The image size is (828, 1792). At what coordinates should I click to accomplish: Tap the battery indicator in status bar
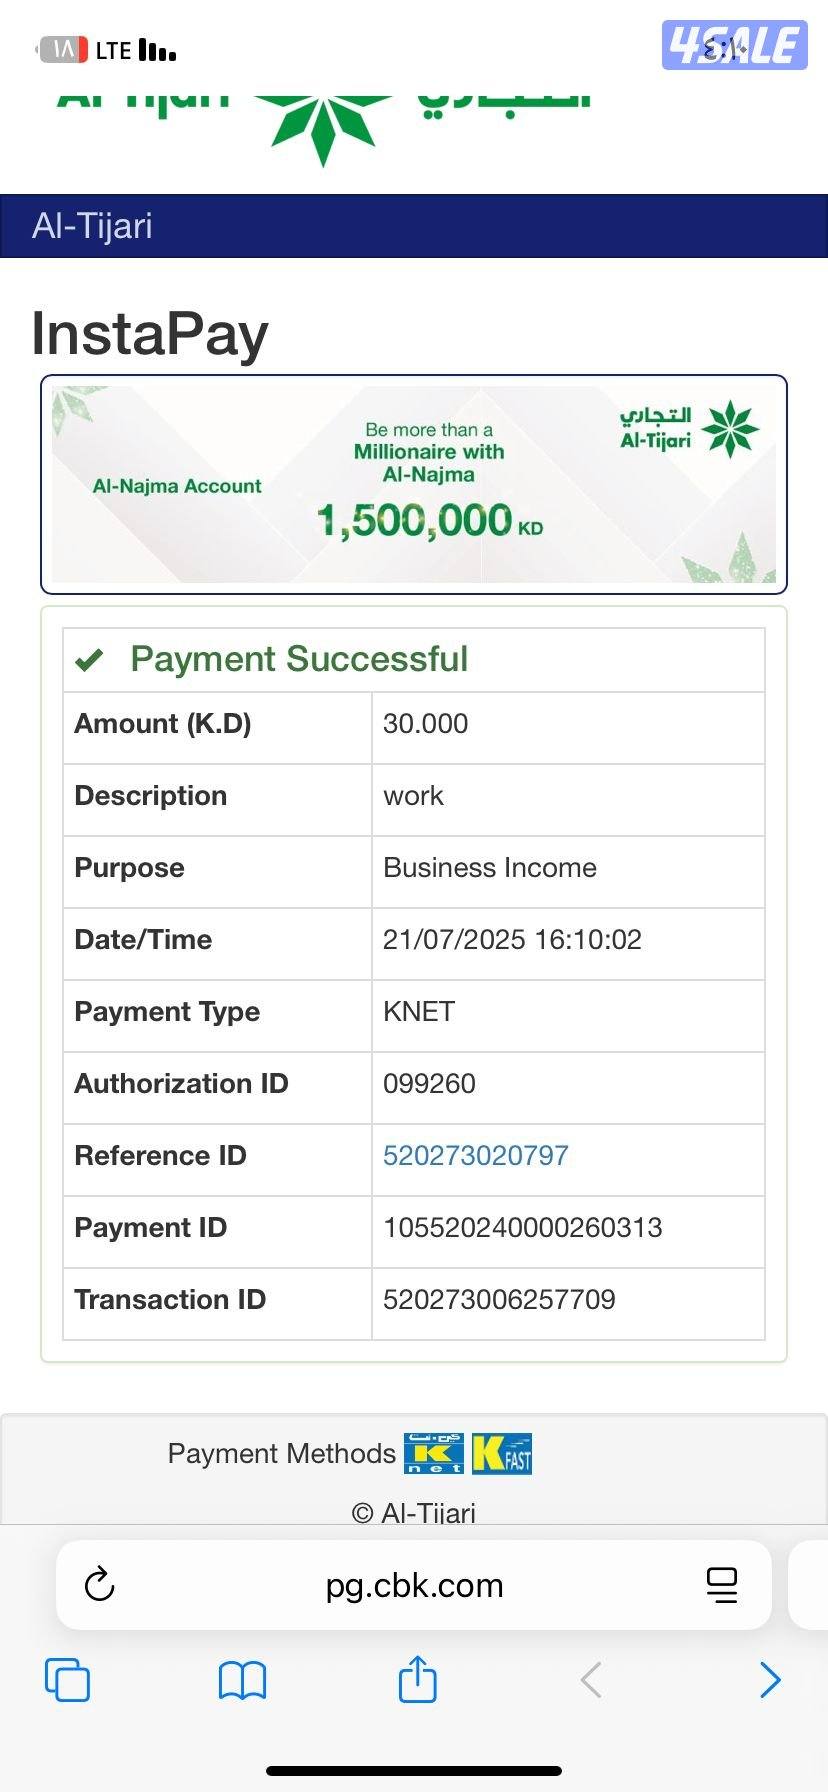[x=63, y=50]
